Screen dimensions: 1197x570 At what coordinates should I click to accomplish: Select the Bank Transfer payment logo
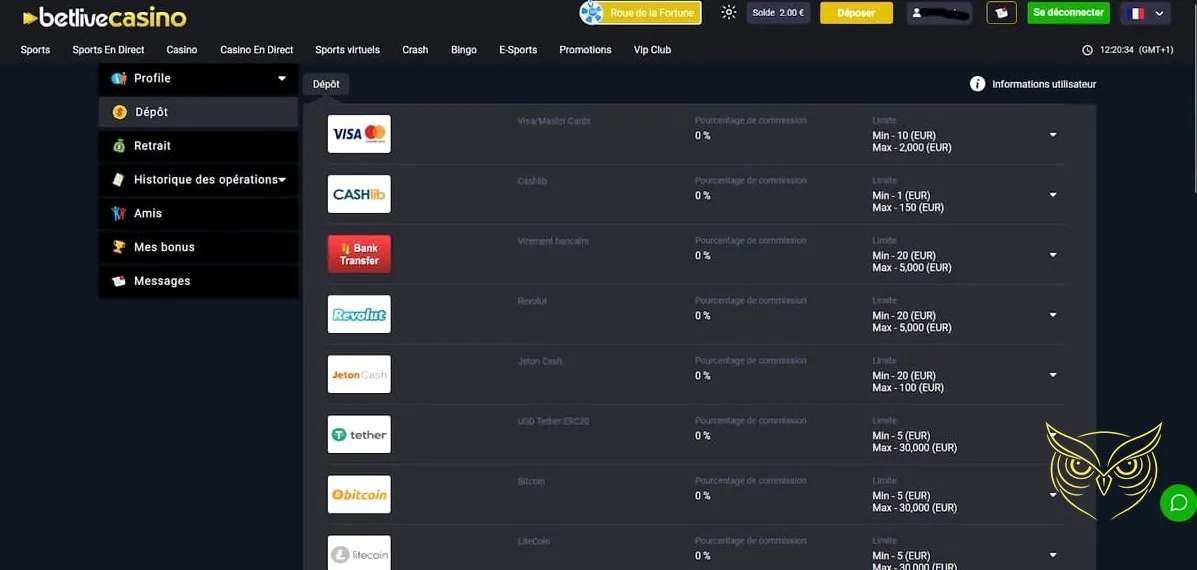click(359, 254)
